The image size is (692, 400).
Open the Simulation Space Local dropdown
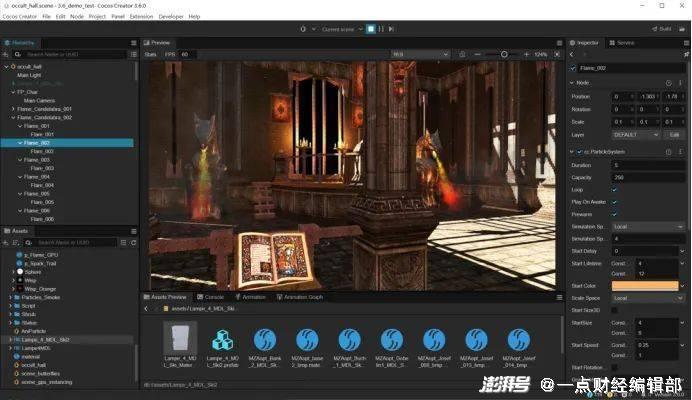click(648, 226)
